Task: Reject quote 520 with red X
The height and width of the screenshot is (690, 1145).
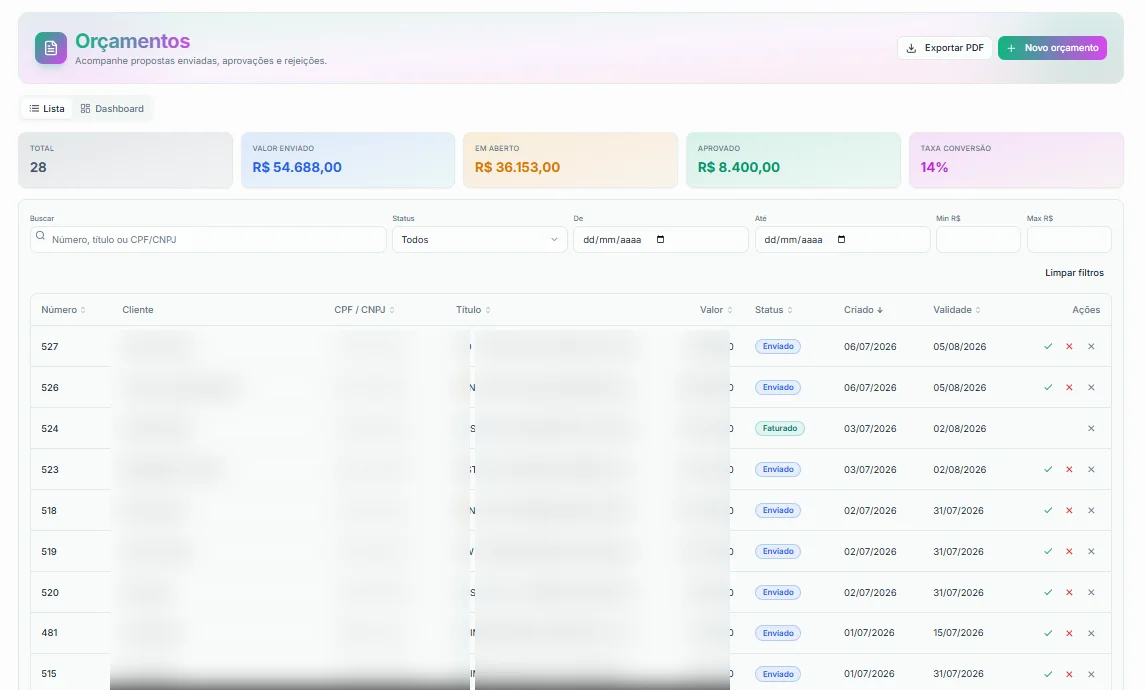Action: click(x=1069, y=592)
